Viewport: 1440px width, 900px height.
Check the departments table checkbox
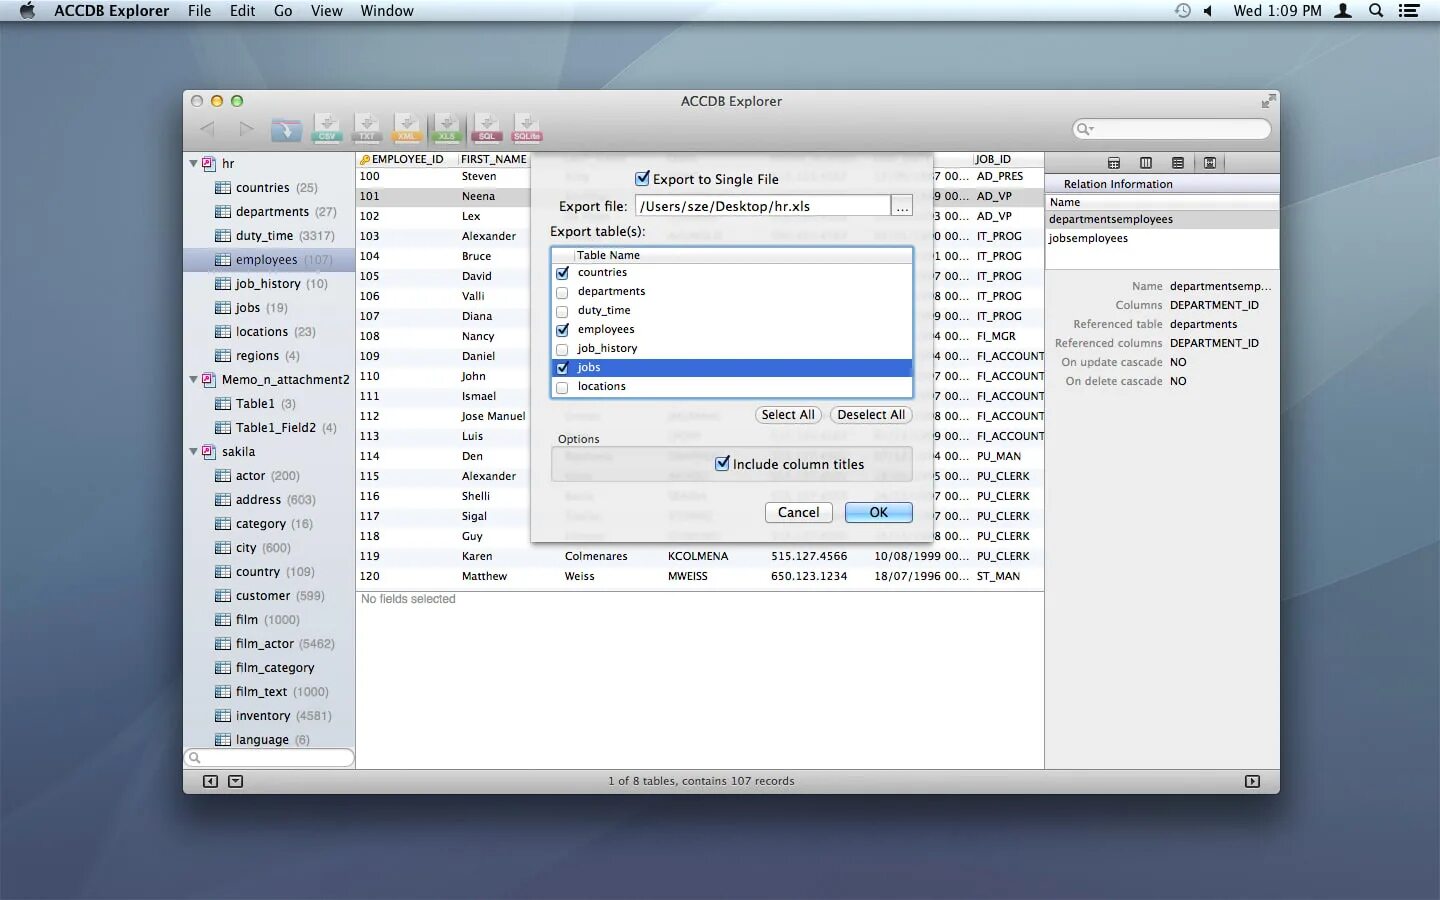pos(562,292)
